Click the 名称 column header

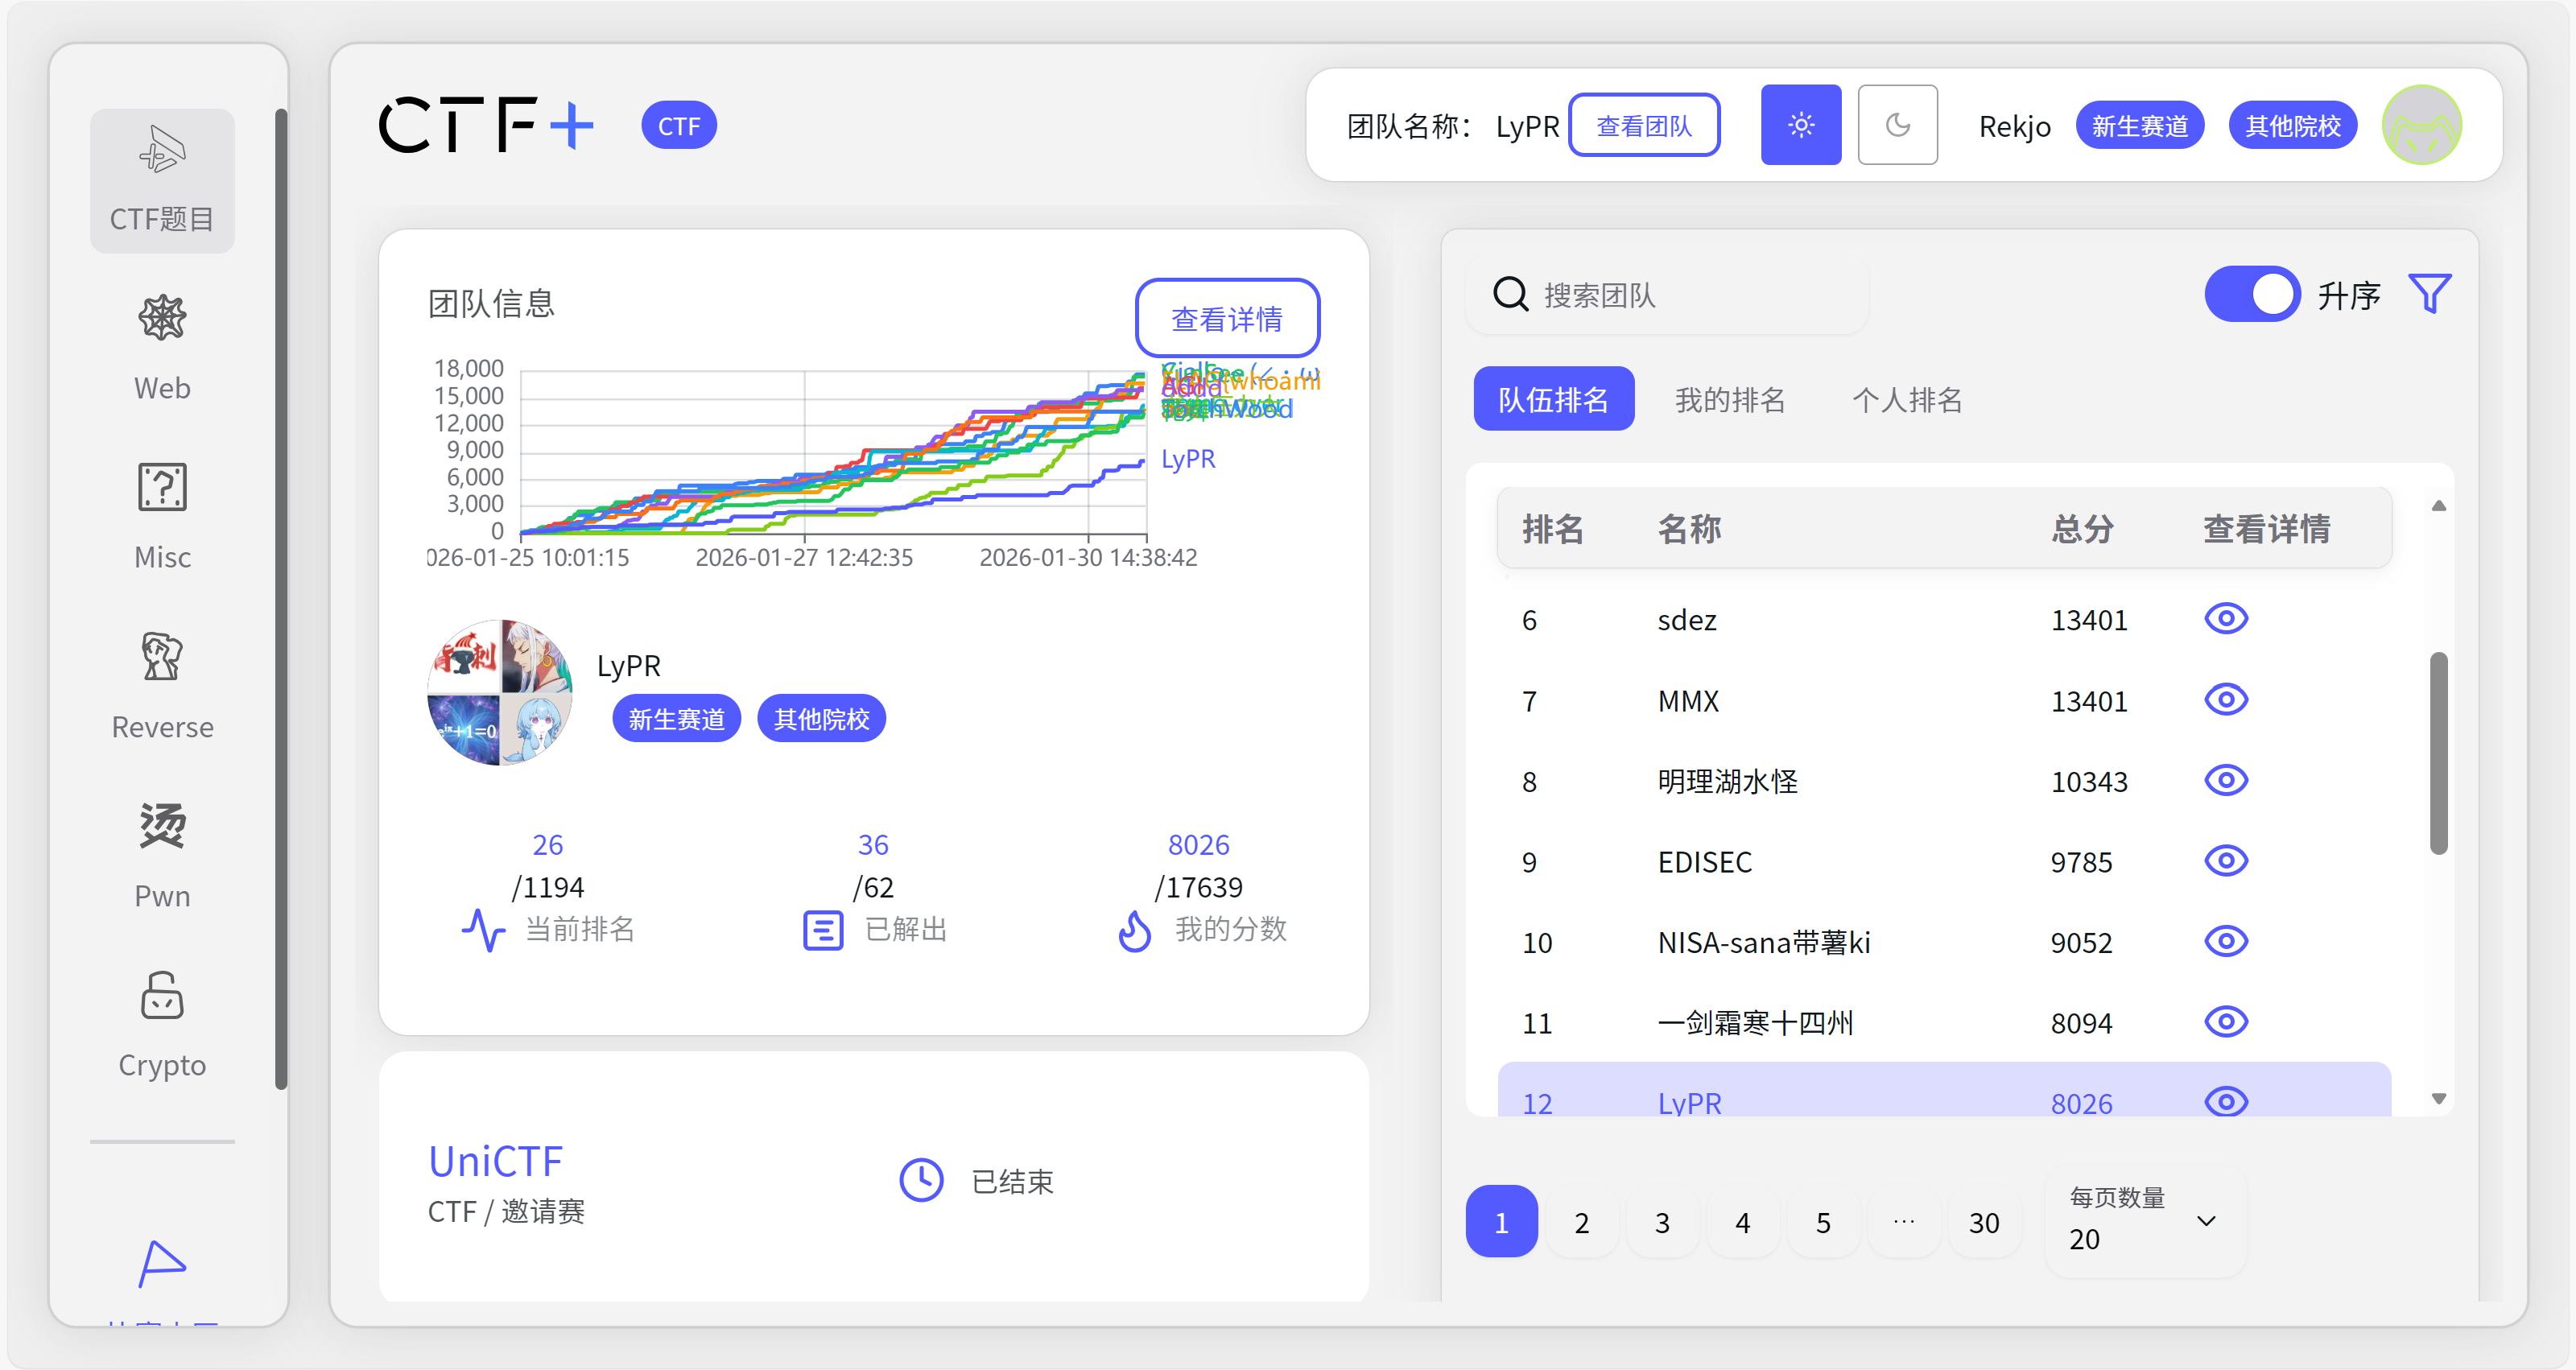[x=1689, y=528]
